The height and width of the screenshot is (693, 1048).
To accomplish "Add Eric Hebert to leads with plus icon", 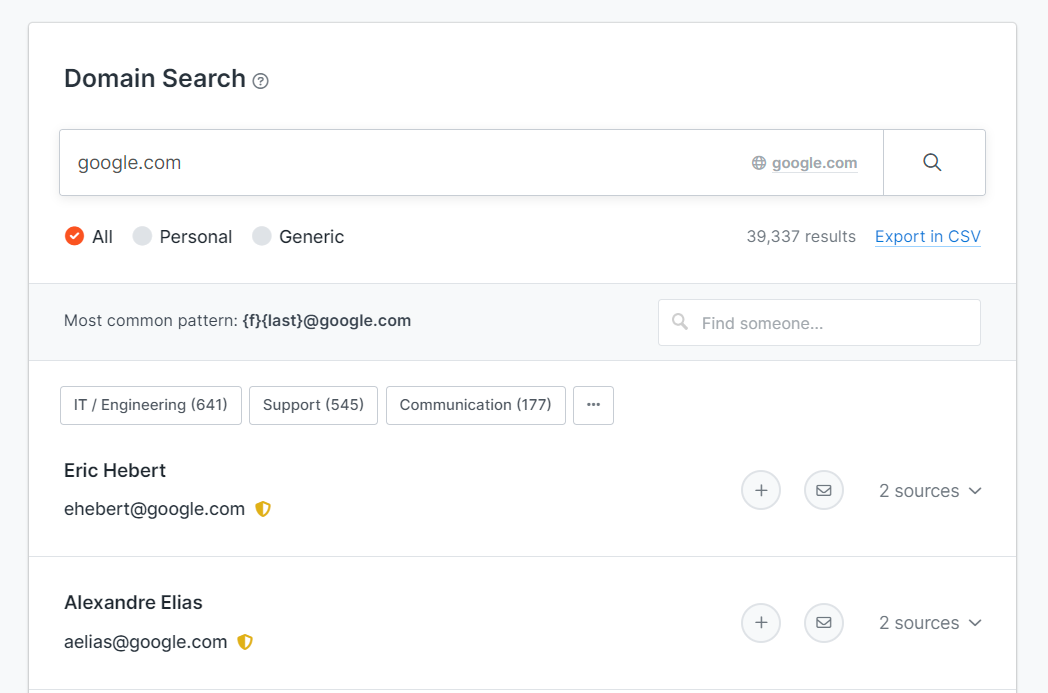I will point(761,491).
